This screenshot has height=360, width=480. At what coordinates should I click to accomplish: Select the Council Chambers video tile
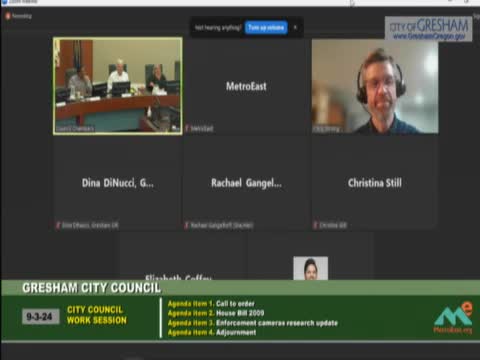118,86
